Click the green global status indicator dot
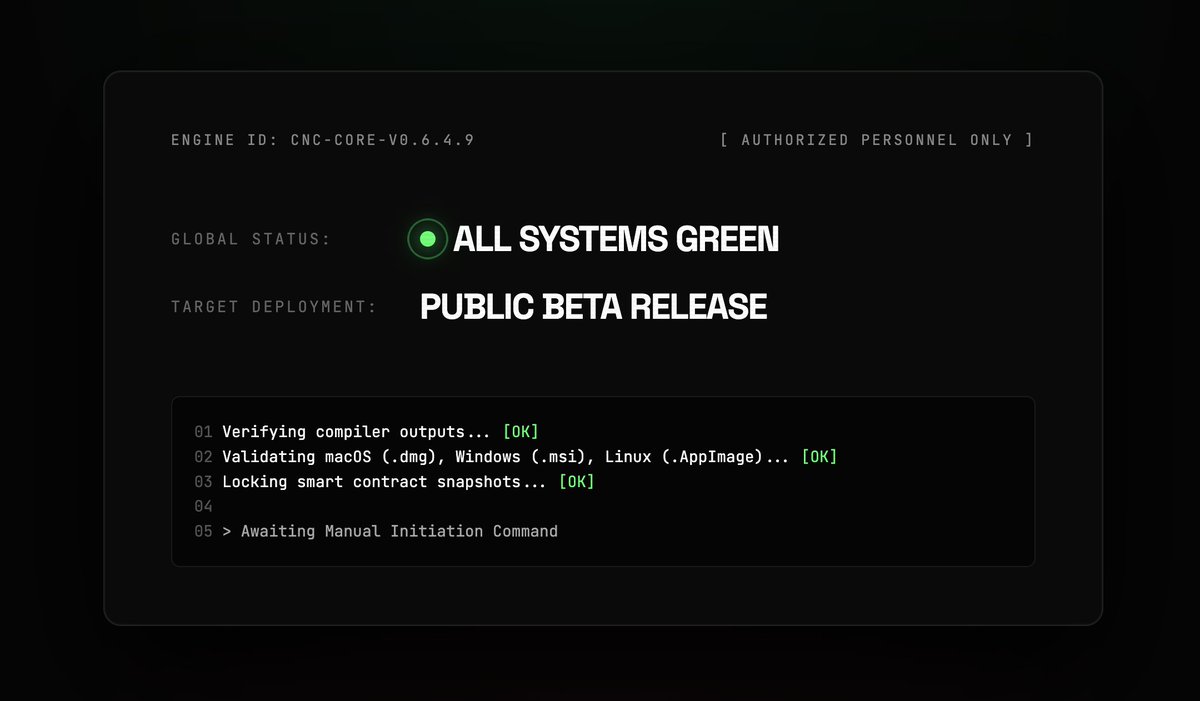The height and width of the screenshot is (701, 1200). click(x=427, y=239)
